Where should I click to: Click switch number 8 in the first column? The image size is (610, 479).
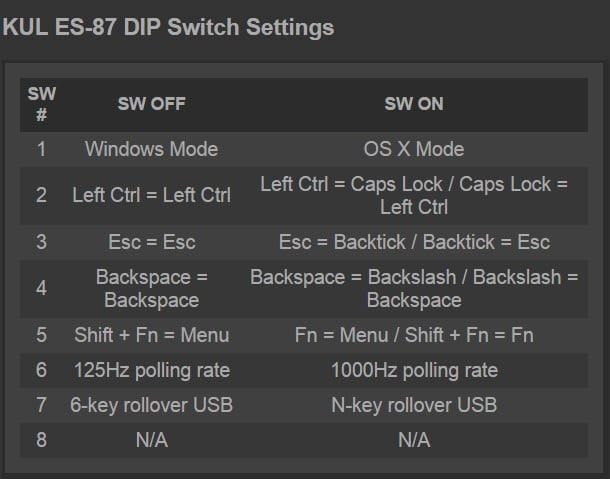click(x=41, y=440)
